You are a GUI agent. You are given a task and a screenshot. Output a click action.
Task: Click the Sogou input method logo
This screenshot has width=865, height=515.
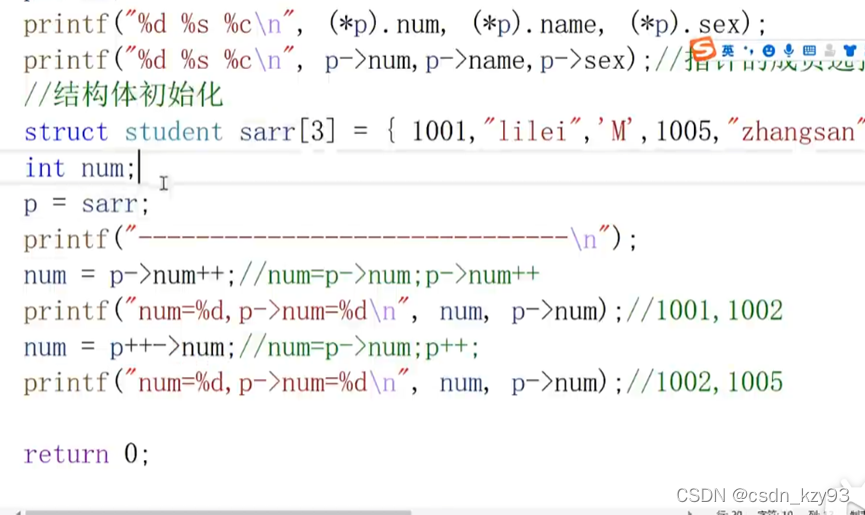(703, 49)
